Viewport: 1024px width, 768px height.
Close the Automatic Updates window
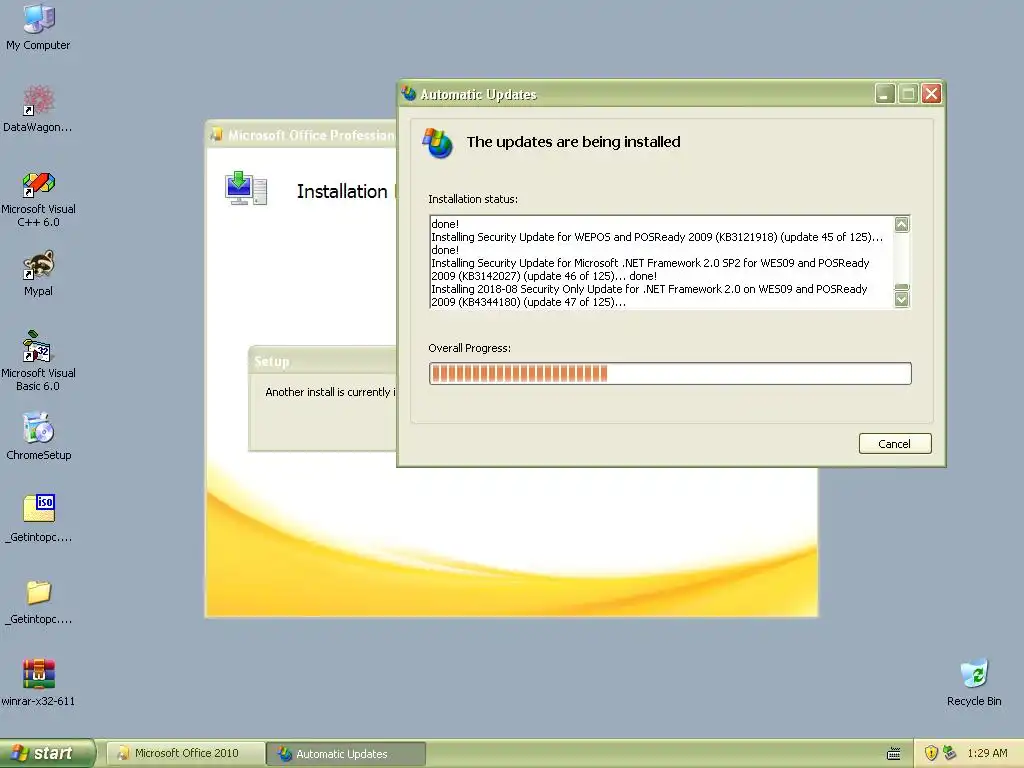tap(931, 94)
